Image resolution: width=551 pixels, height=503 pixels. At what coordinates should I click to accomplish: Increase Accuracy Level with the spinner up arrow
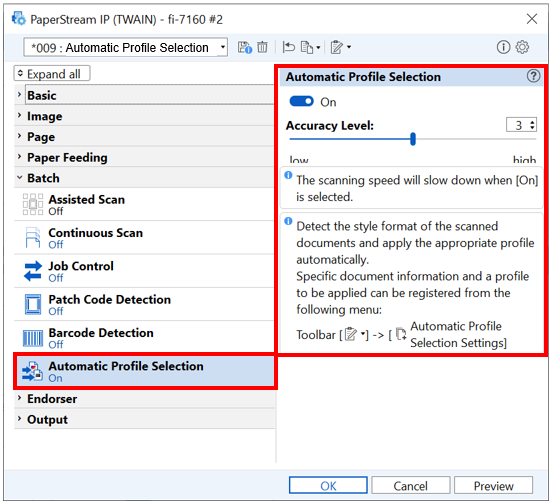[532, 122]
